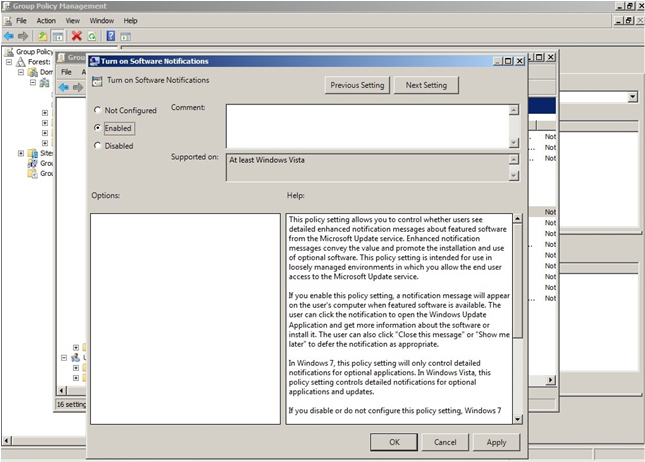
Task: Collapse the Forest tree node
Action: pos(9,62)
